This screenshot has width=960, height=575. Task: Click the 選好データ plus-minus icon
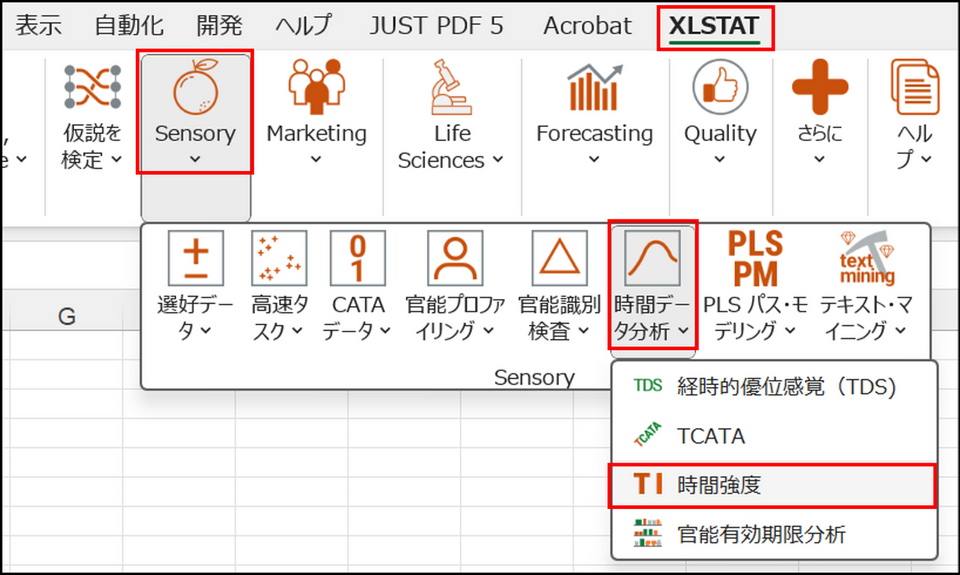(195, 258)
